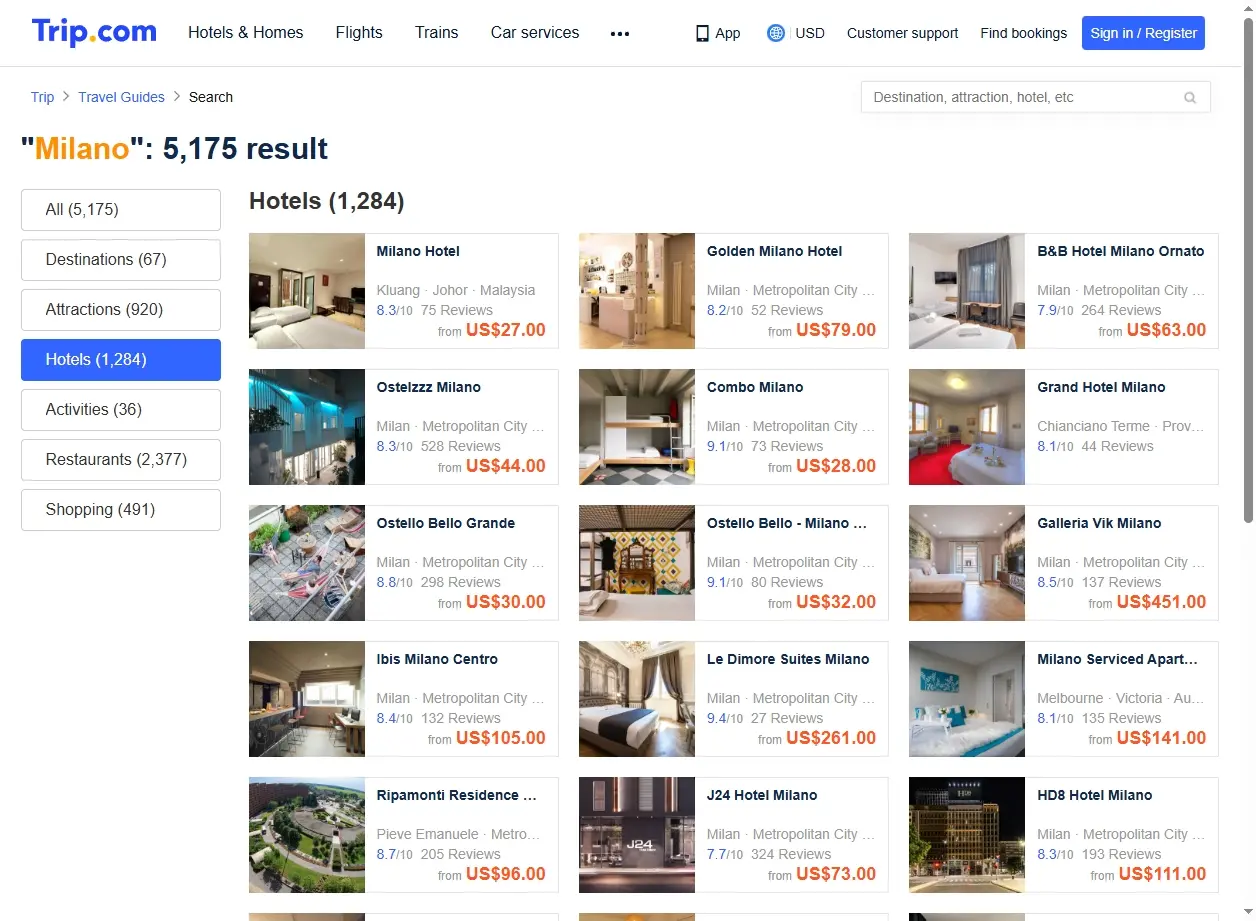Open Grand Hotel Milano thumbnail

pyautogui.click(x=967, y=427)
